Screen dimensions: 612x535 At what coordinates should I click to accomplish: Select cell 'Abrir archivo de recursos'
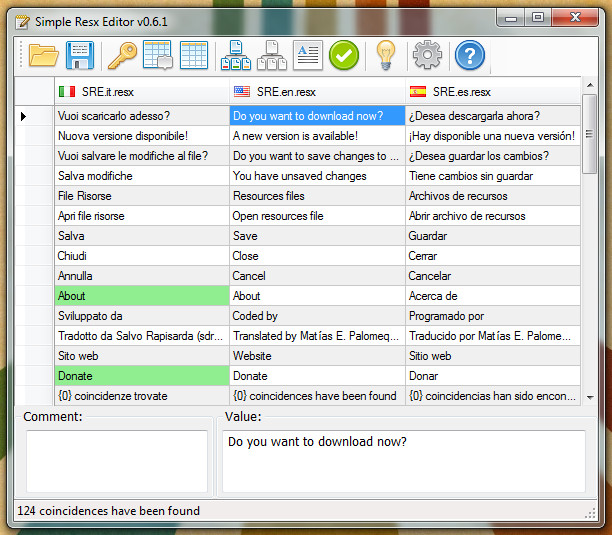pyautogui.click(x=493, y=216)
